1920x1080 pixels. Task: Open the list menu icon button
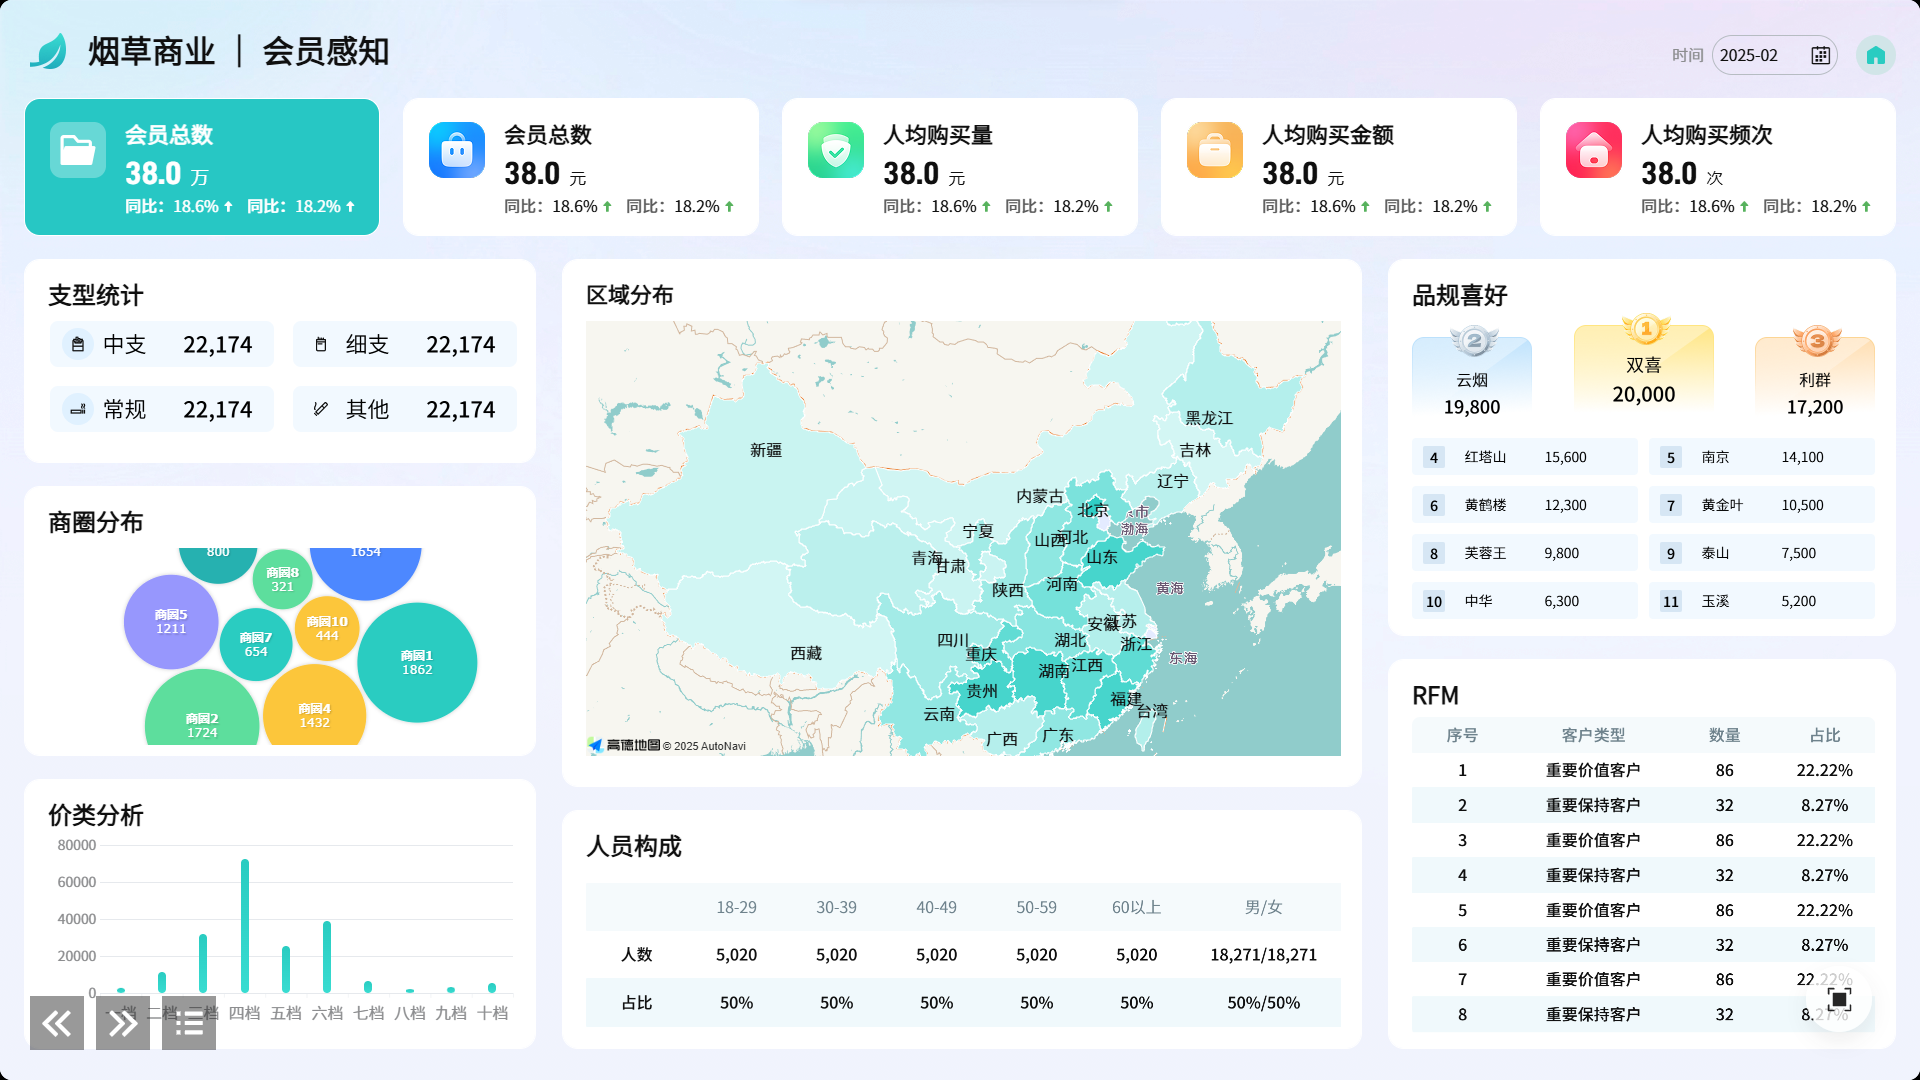tap(189, 1023)
